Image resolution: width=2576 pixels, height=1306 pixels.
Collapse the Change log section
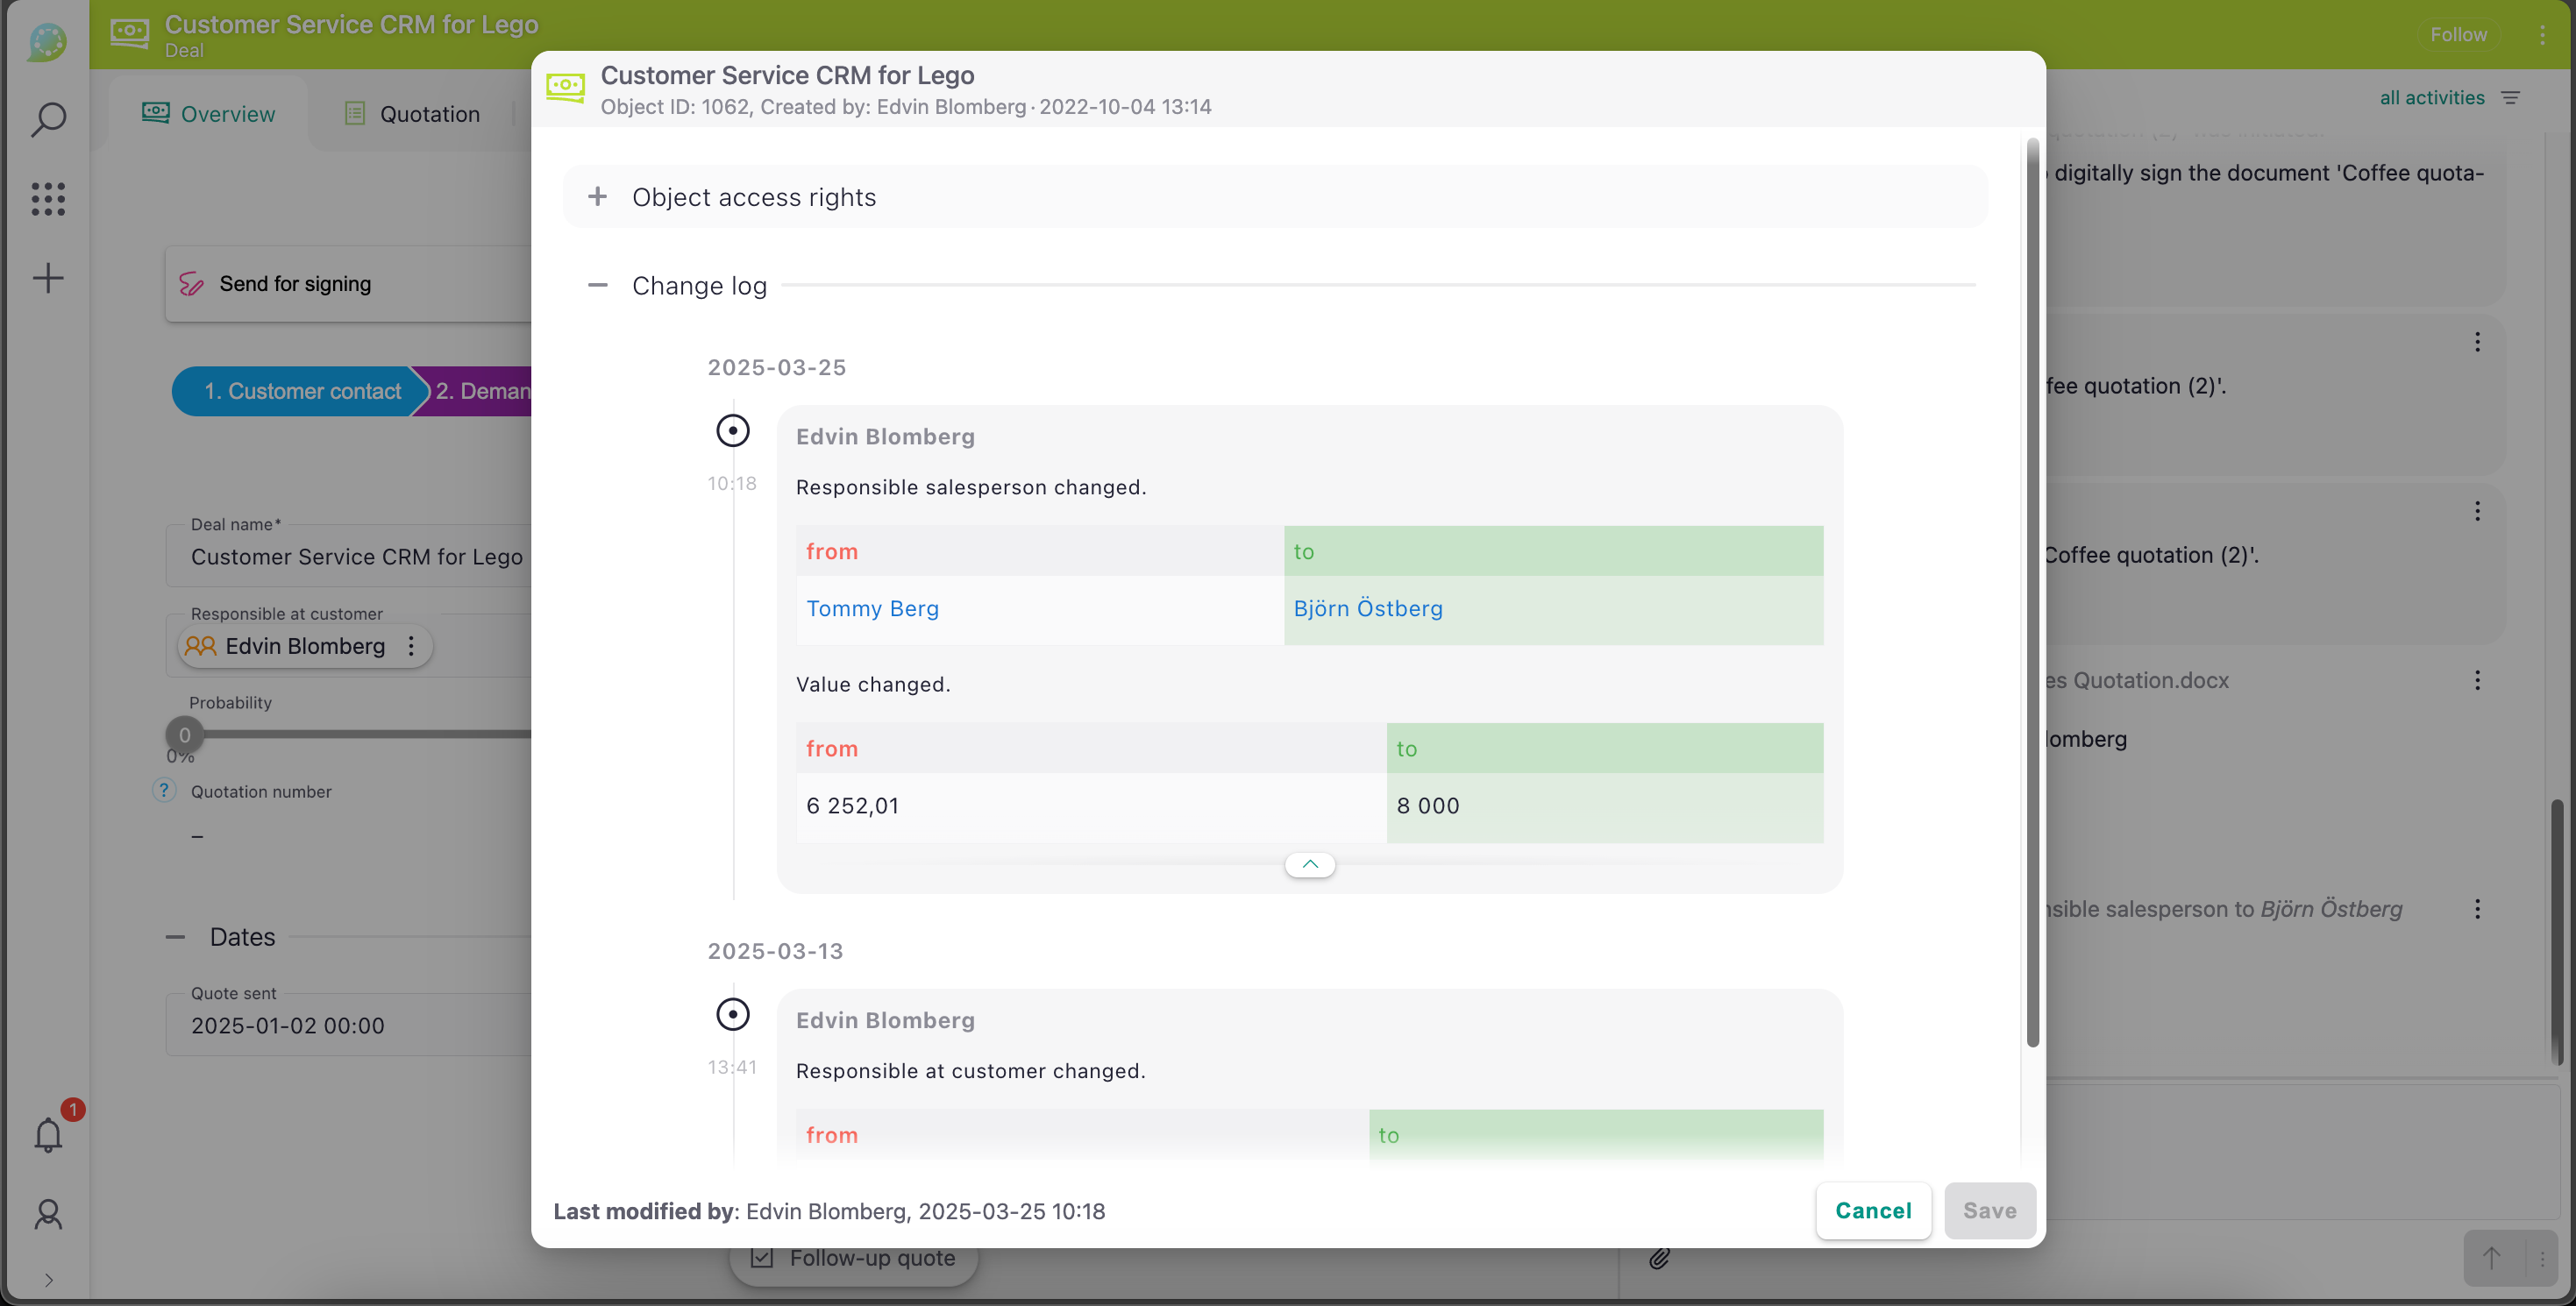(597, 285)
